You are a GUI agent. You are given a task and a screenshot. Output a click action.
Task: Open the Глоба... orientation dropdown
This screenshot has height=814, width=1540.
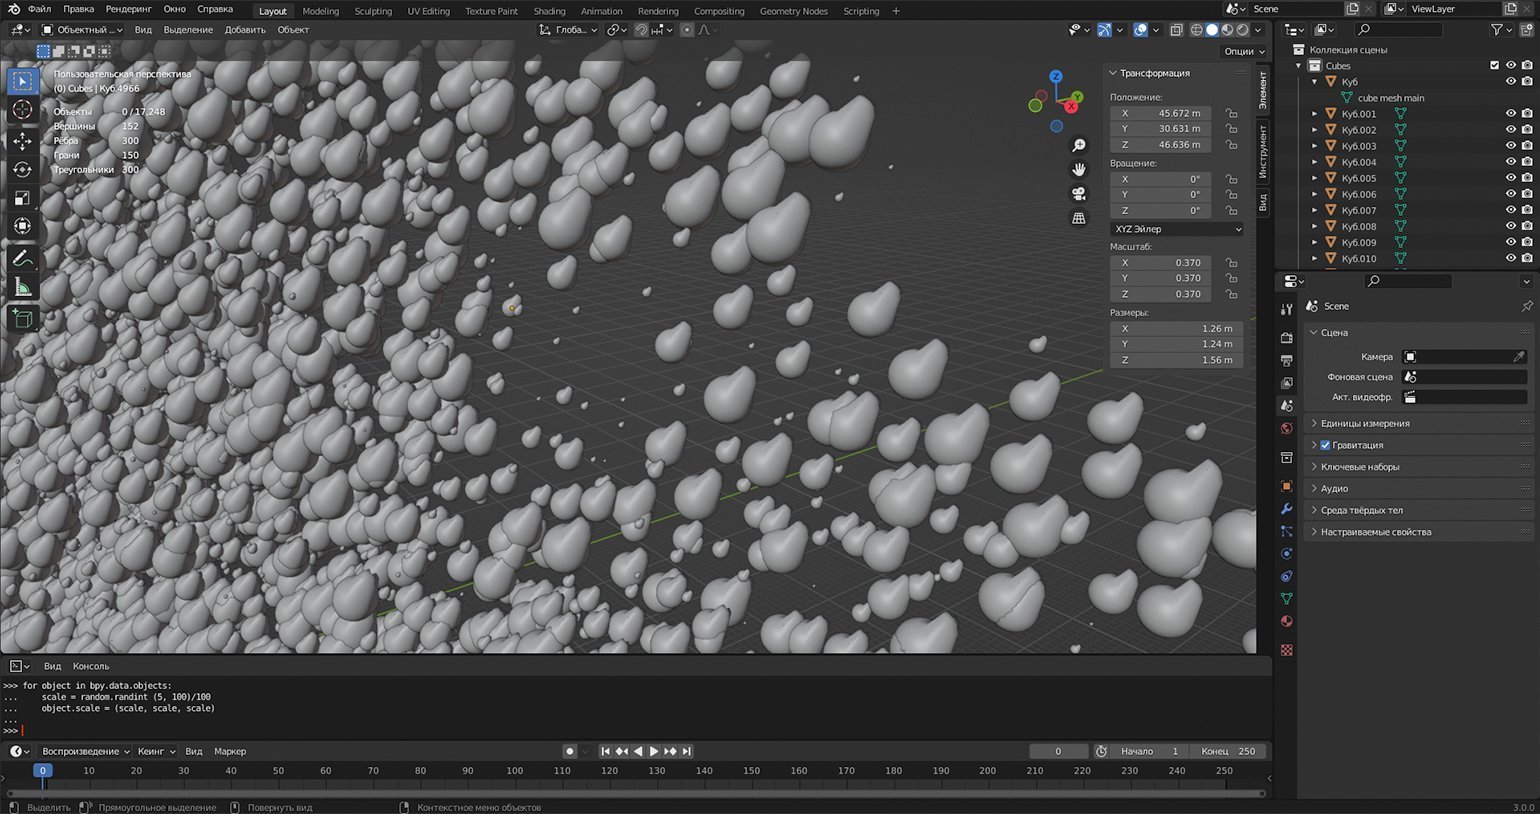(x=567, y=30)
